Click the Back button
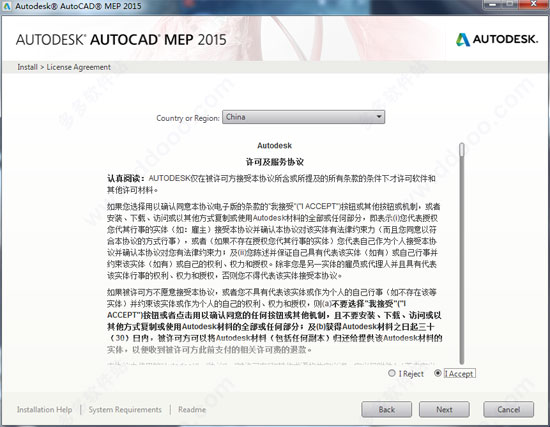The image size is (550, 427). (387, 409)
